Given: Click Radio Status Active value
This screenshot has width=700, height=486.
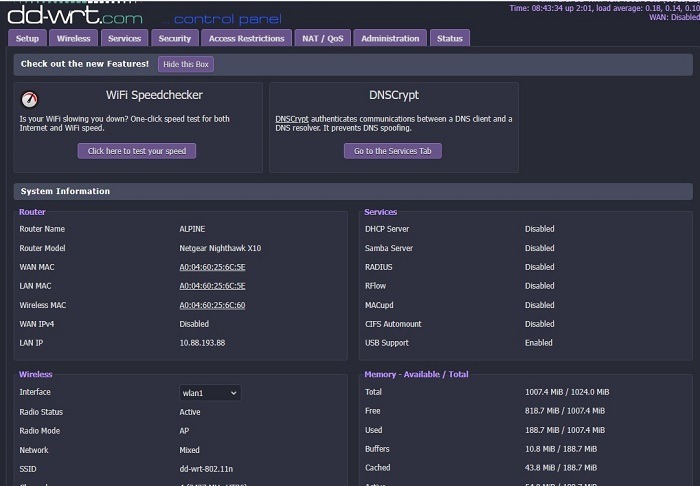Looking at the screenshot, I should (190, 412).
